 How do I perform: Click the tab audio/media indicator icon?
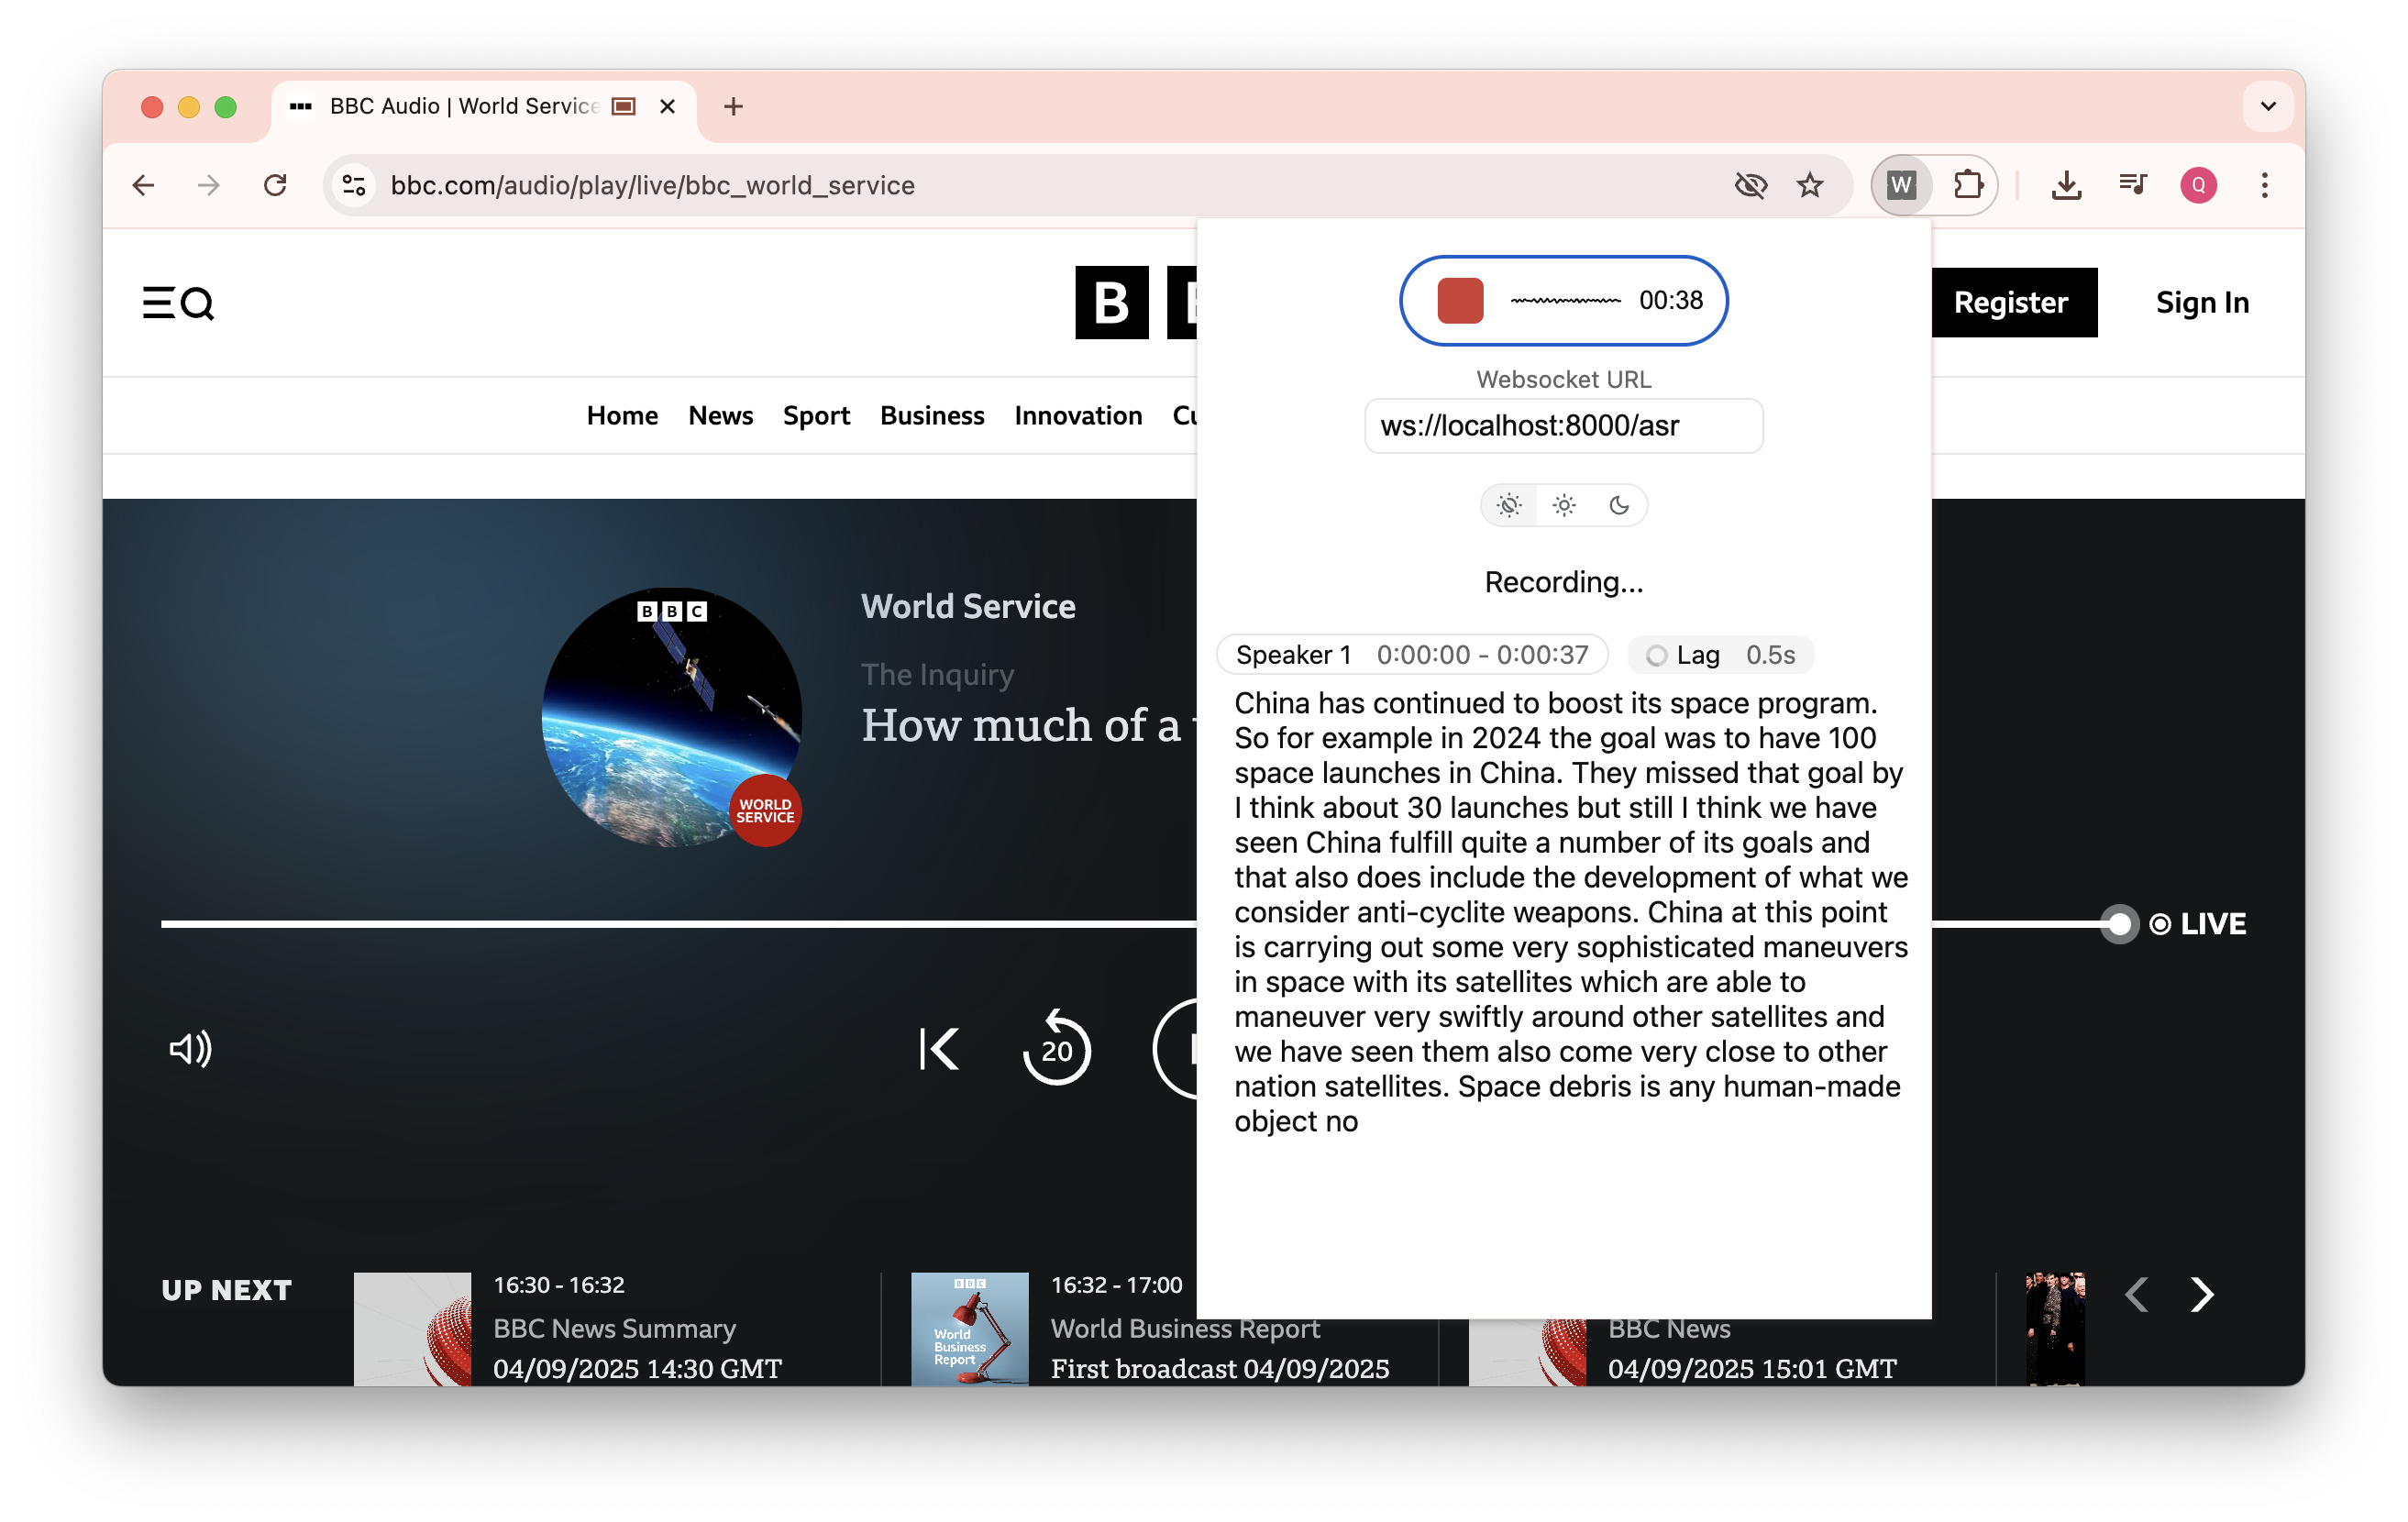pyautogui.click(x=623, y=106)
